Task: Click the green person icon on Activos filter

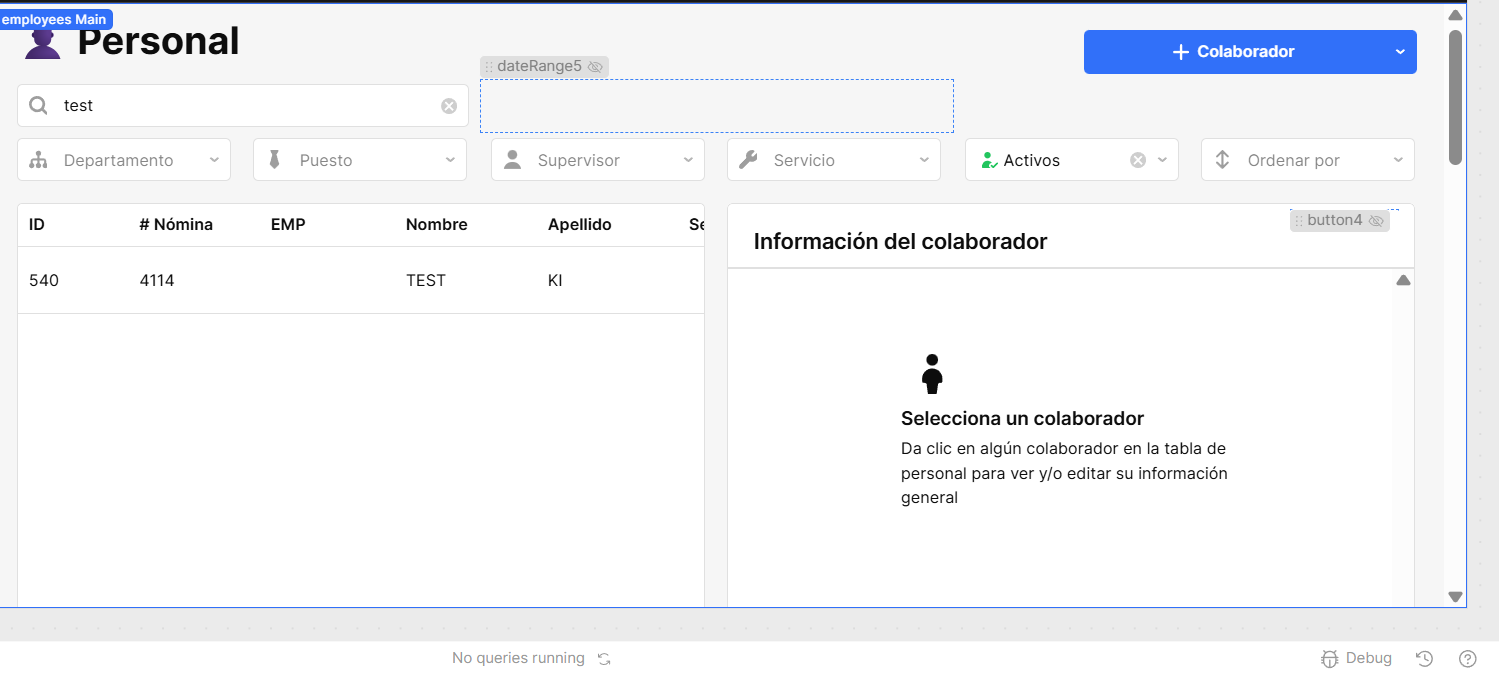Action: (x=989, y=159)
